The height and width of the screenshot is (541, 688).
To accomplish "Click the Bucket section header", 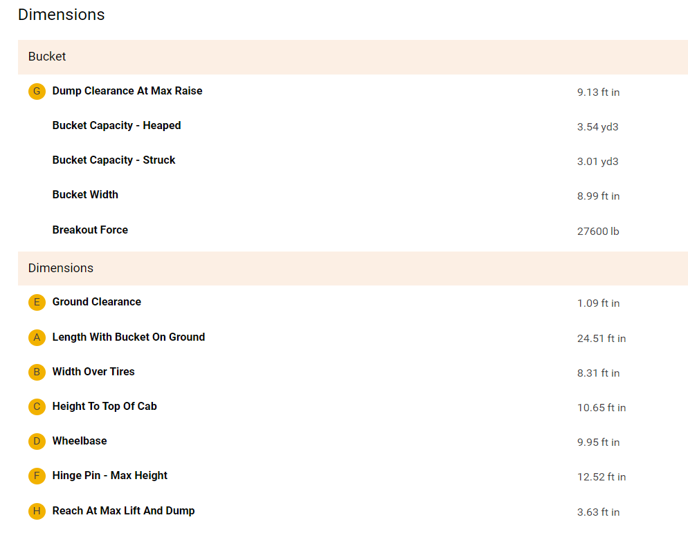I will 47,57.
